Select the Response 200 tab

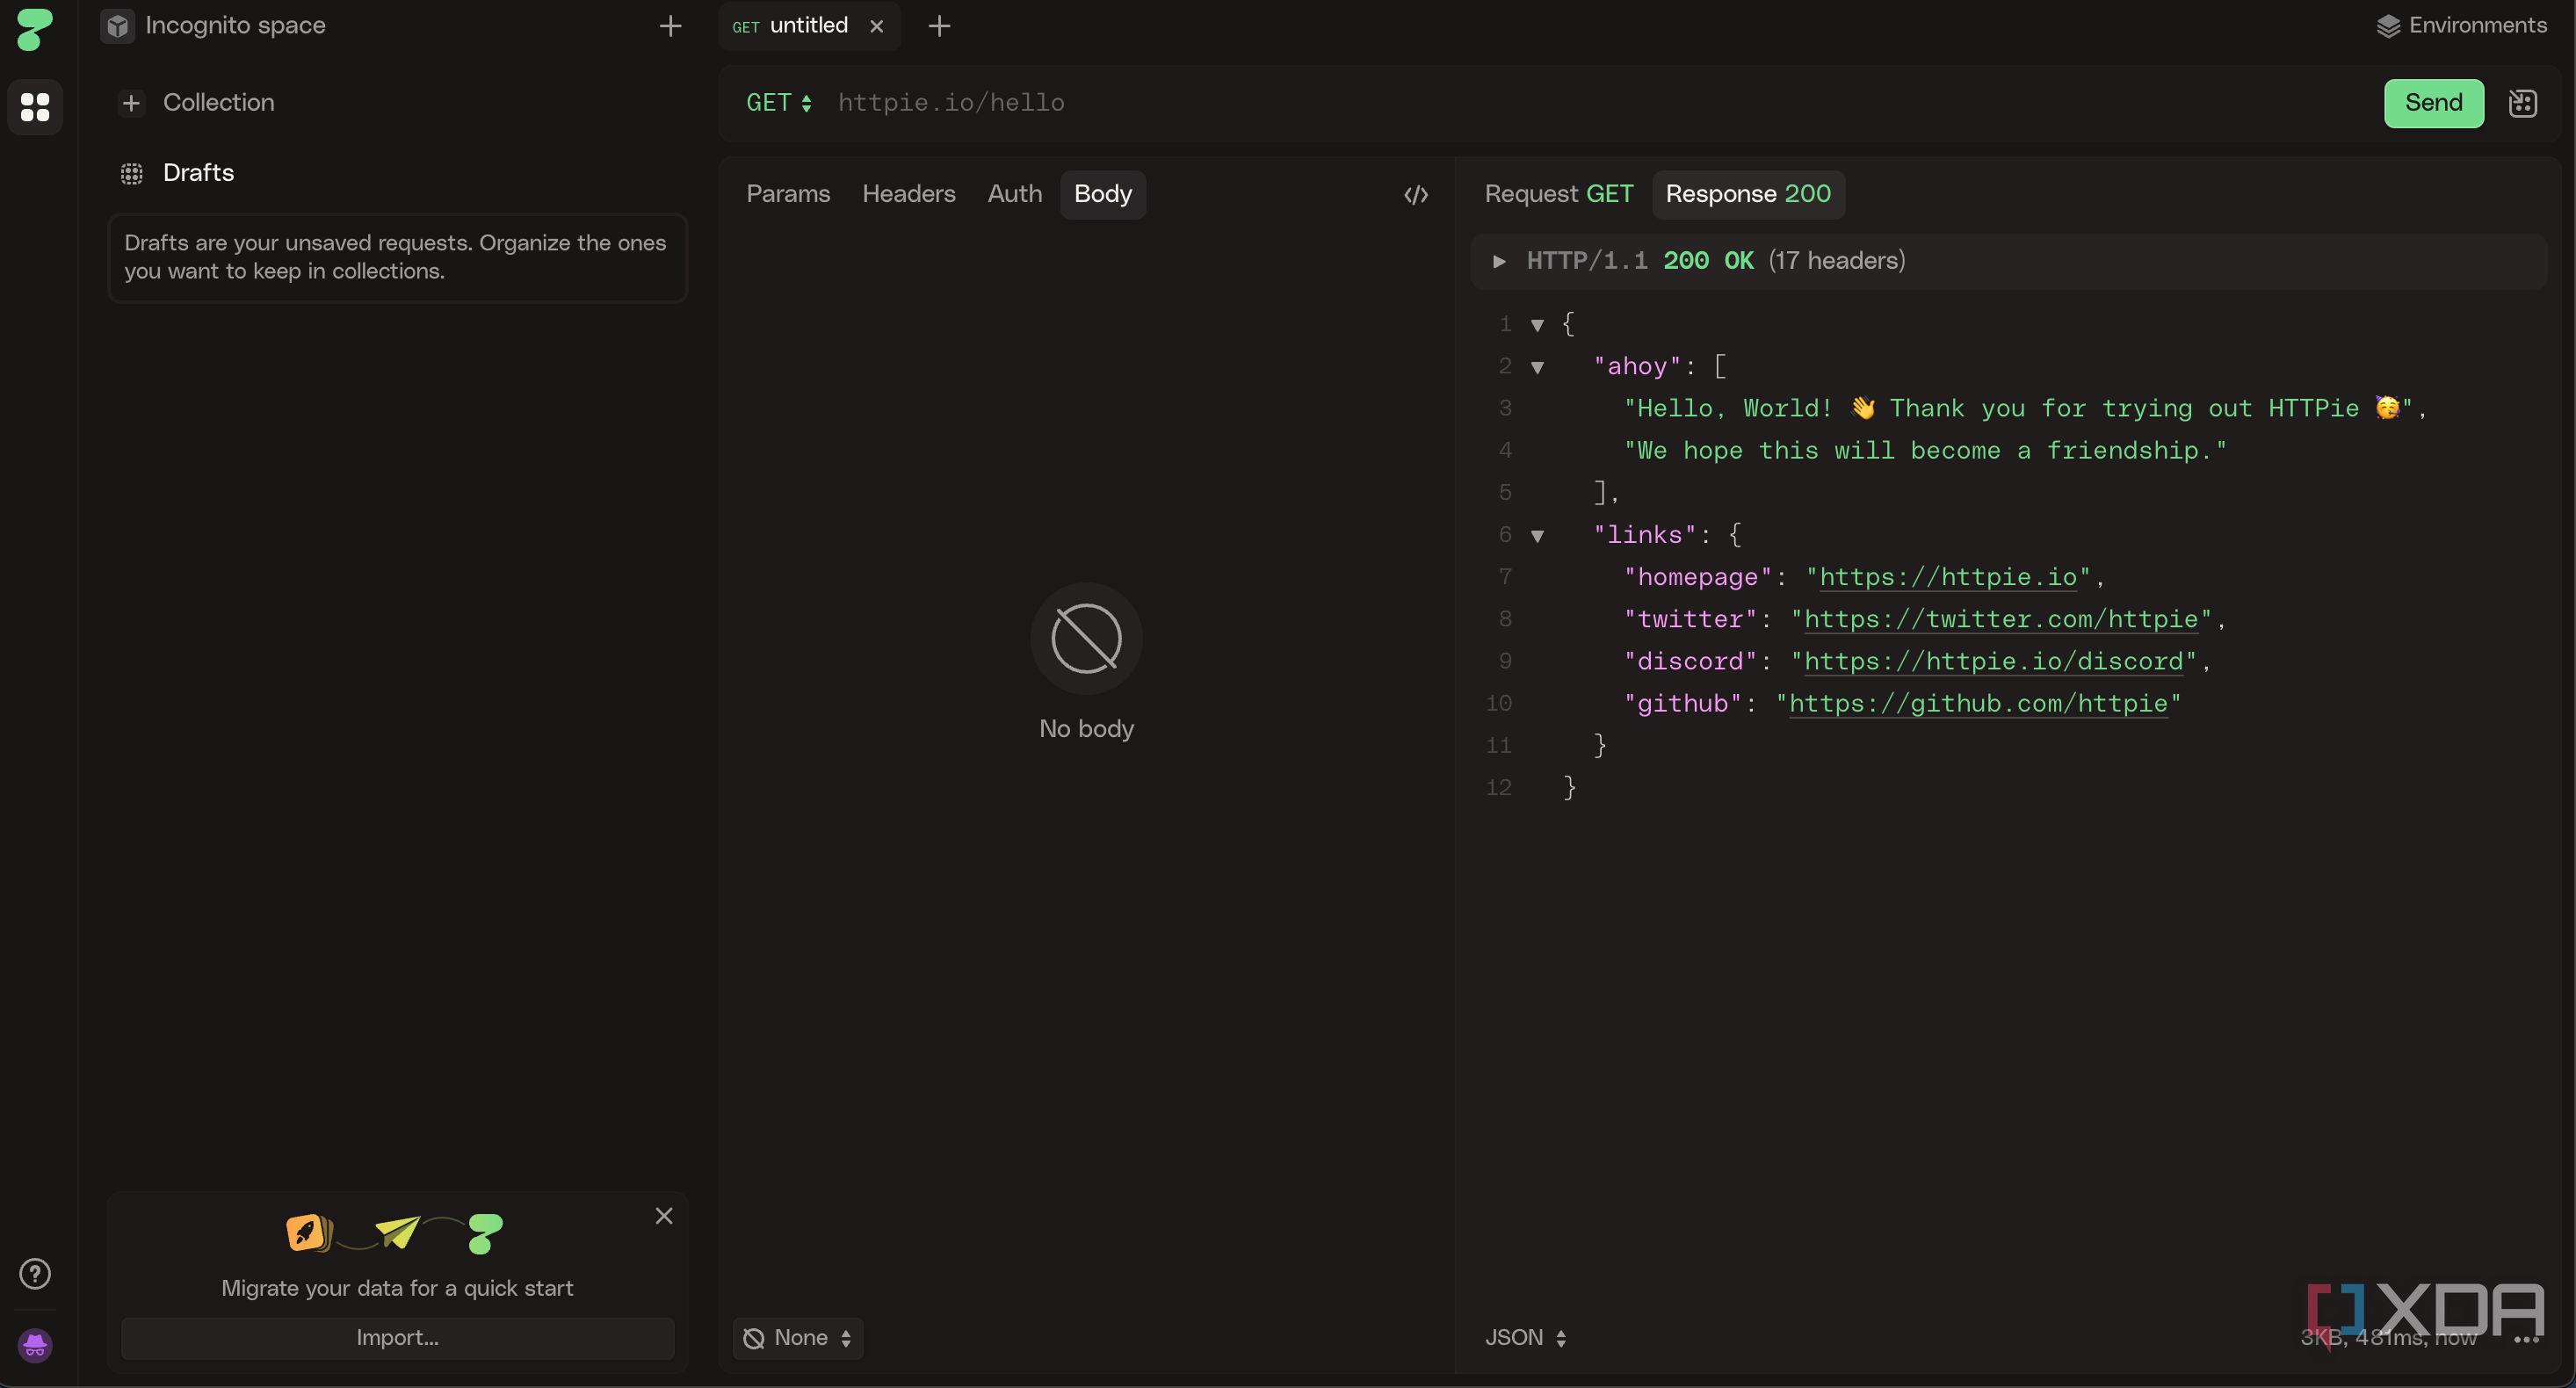(1748, 194)
